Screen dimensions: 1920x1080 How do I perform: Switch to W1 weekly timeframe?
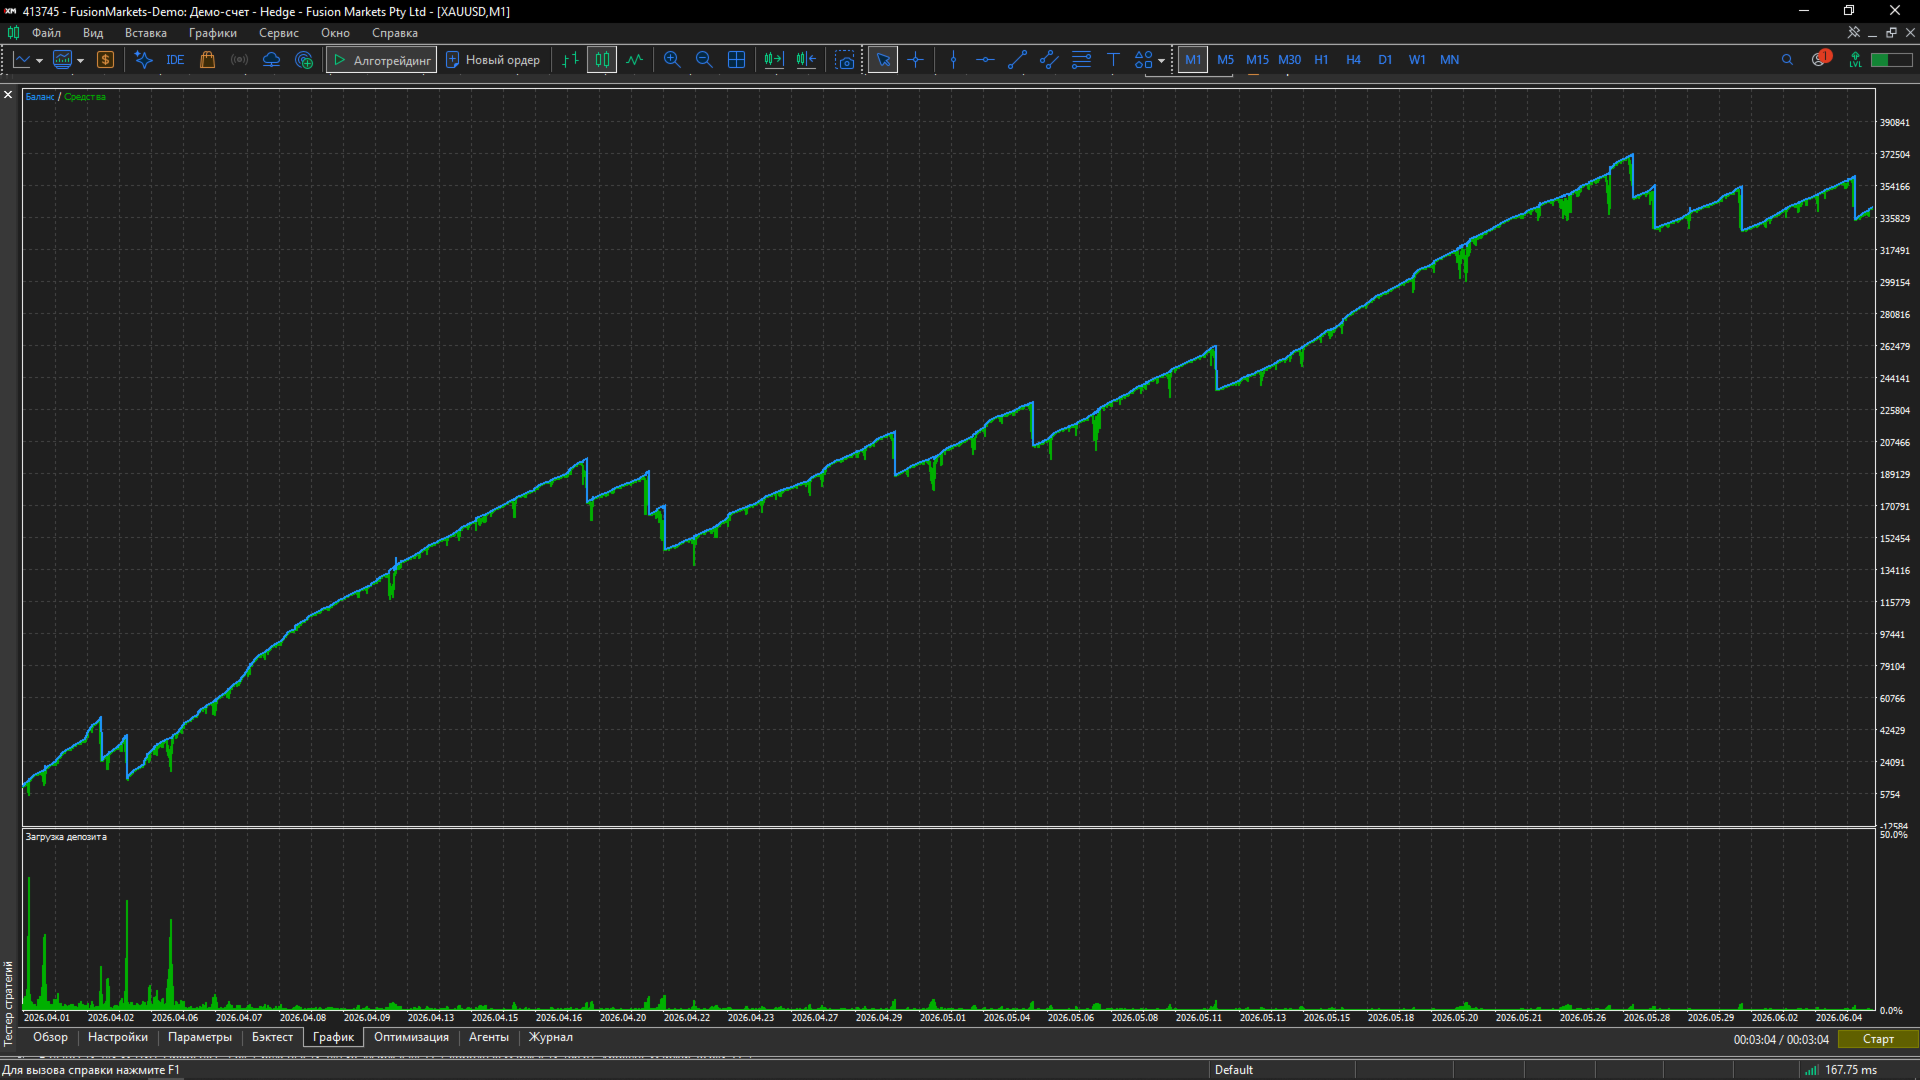pyautogui.click(x=1417, y=60)
